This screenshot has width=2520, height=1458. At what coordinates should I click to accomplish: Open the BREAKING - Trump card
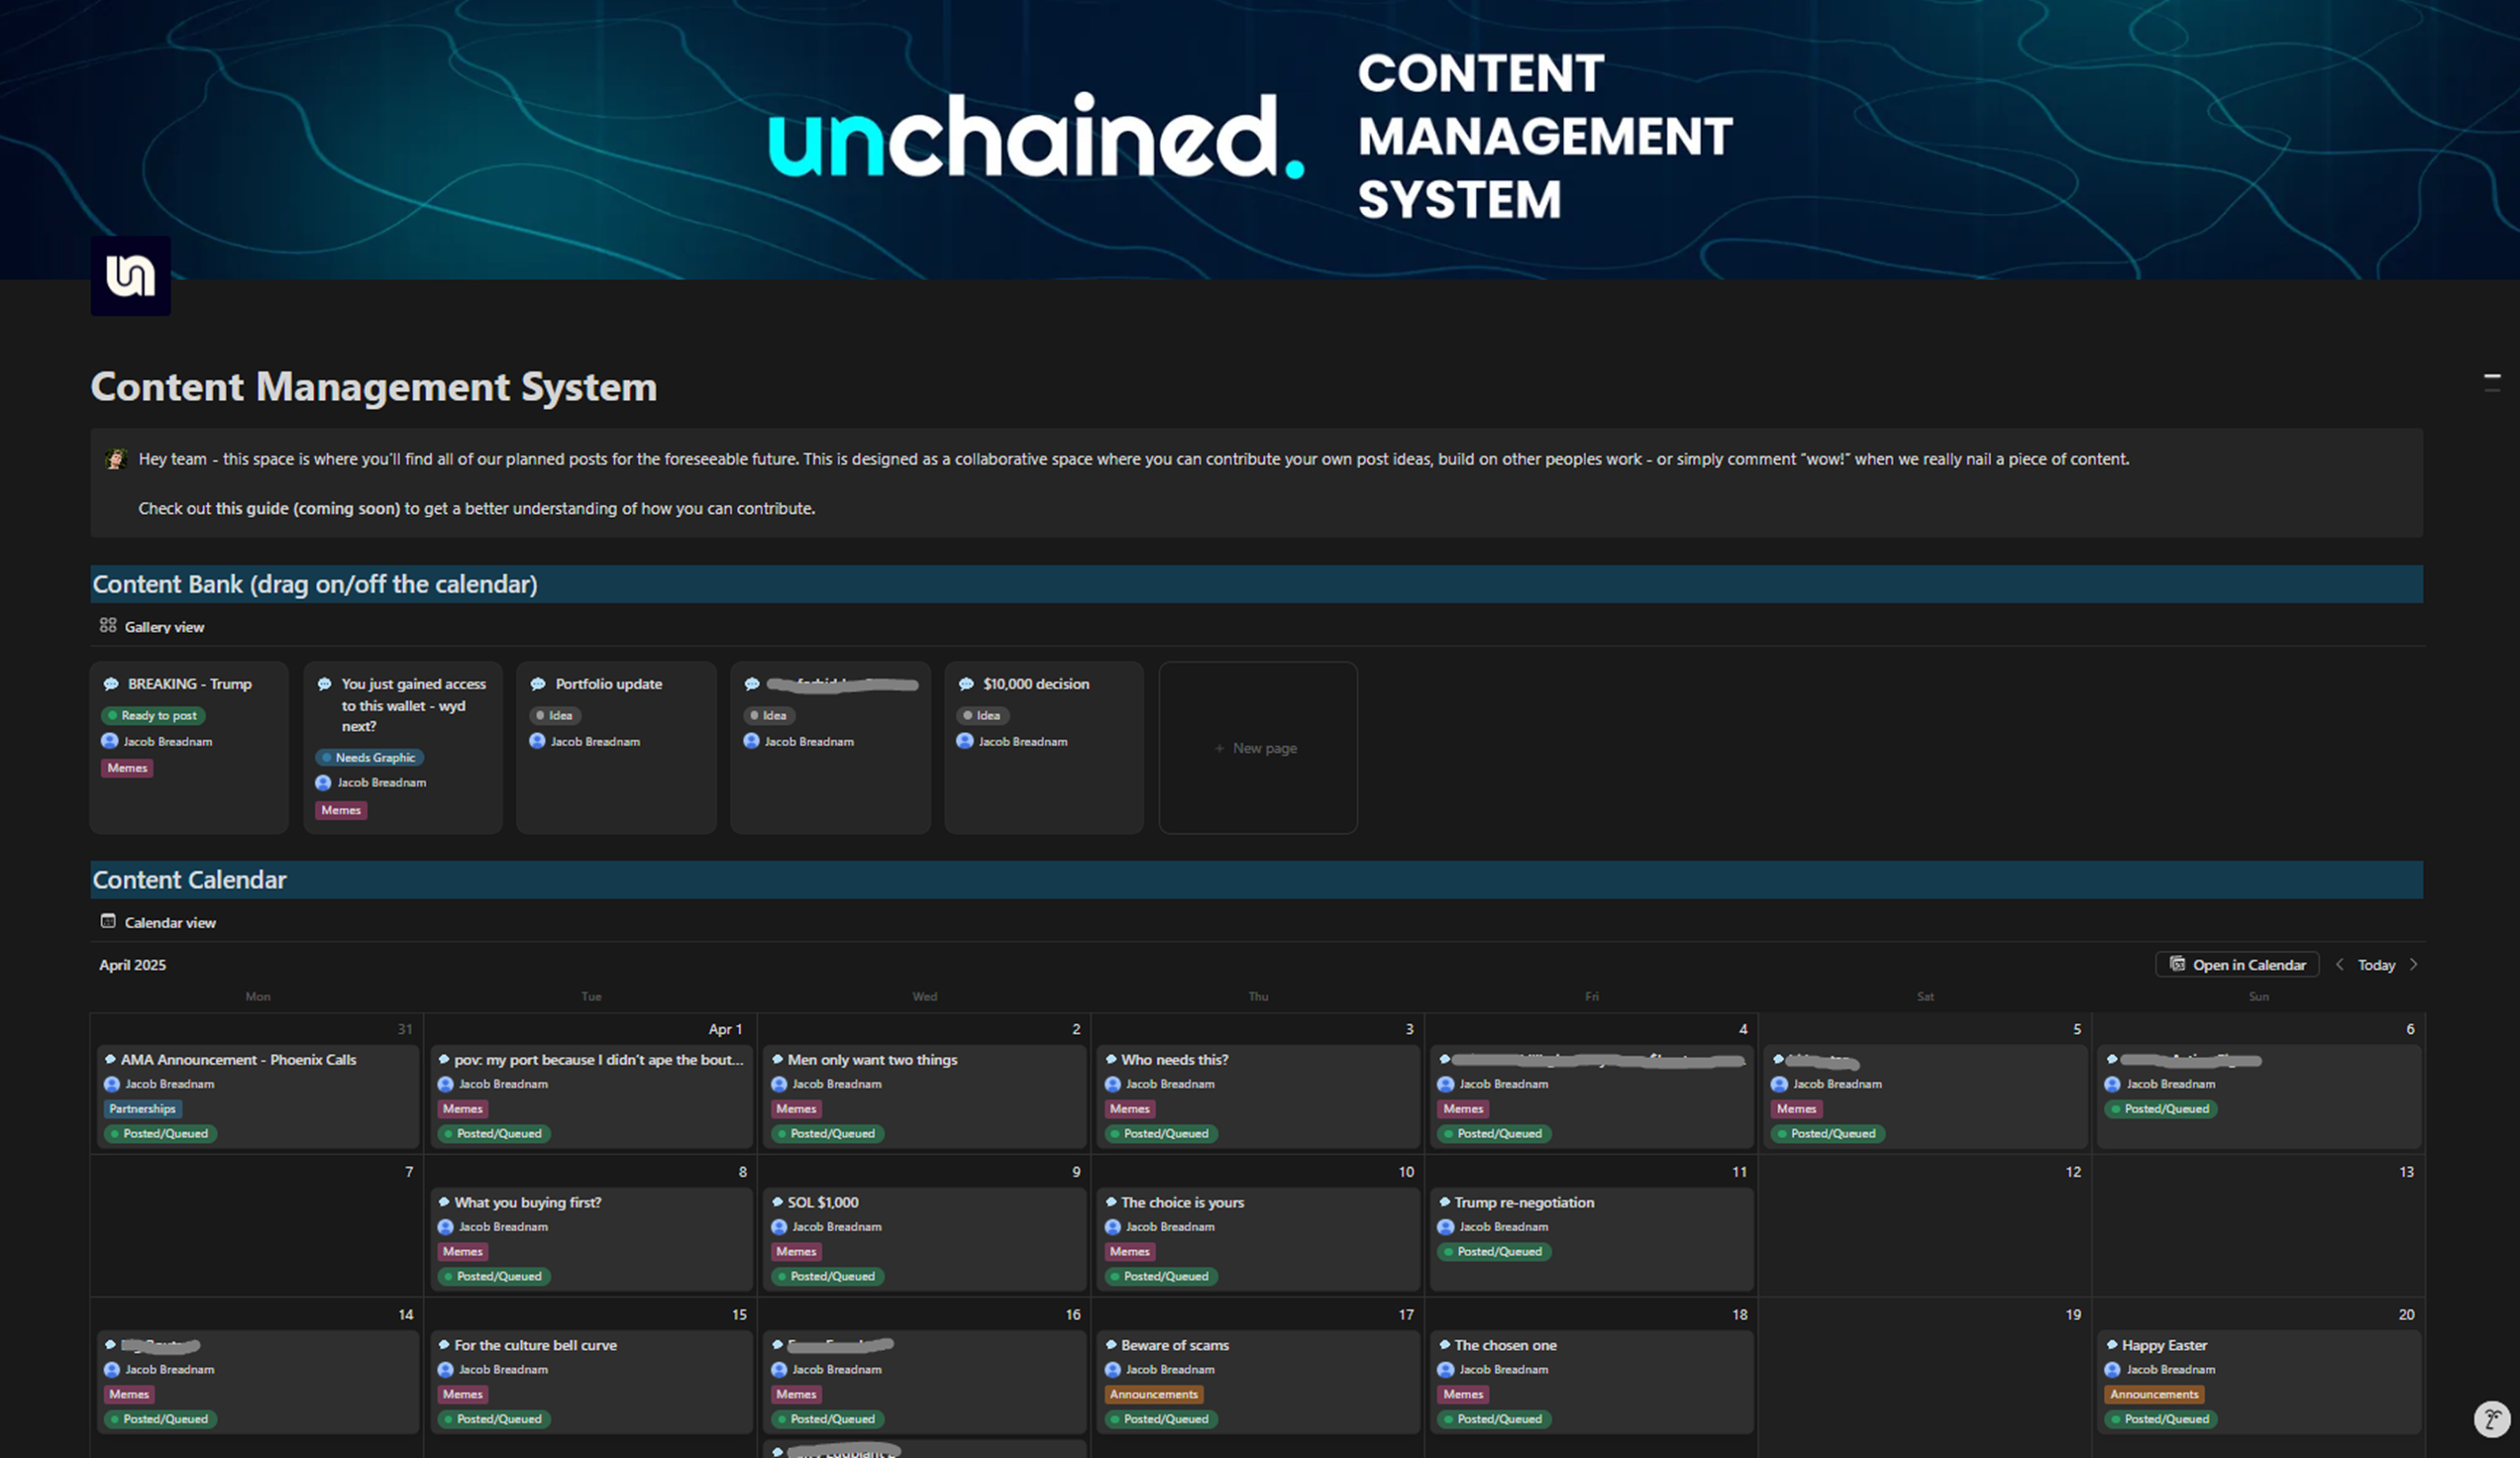tap(189, 684)
